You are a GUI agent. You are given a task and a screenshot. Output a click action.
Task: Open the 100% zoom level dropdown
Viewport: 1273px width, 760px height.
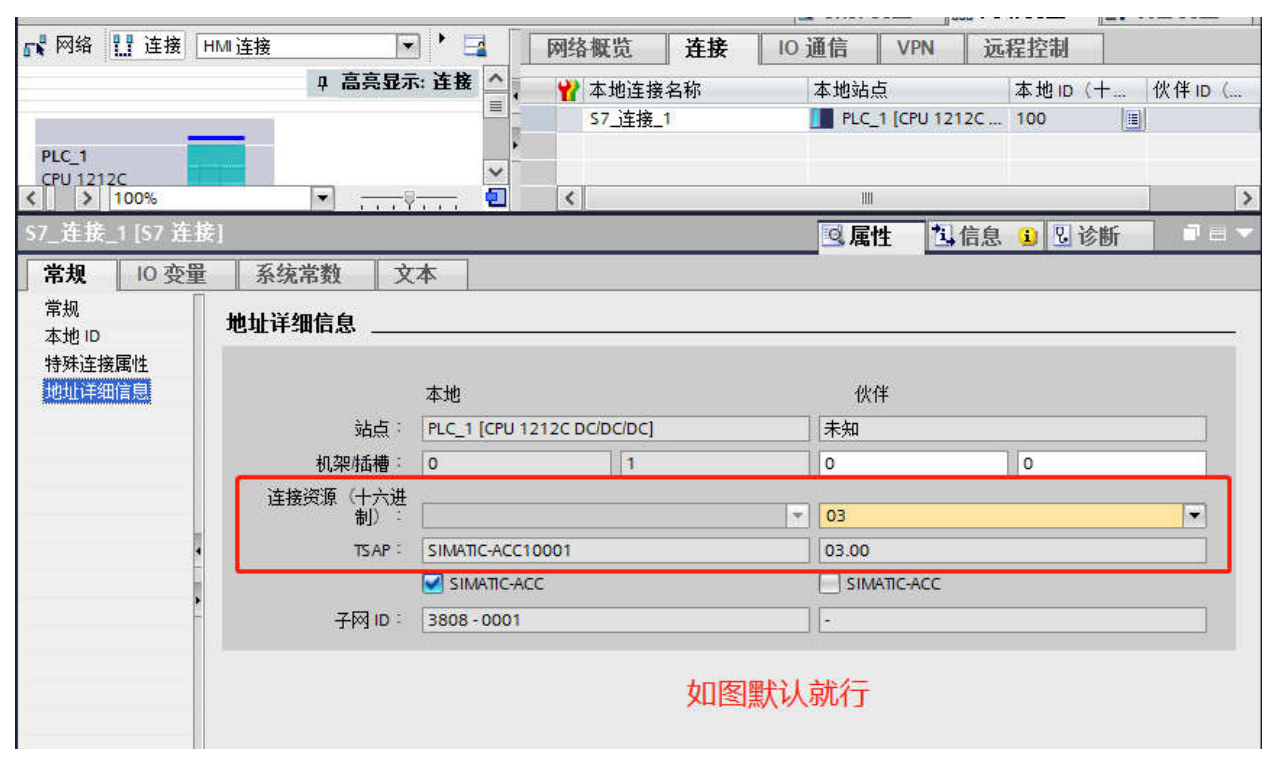click(322, 198)
